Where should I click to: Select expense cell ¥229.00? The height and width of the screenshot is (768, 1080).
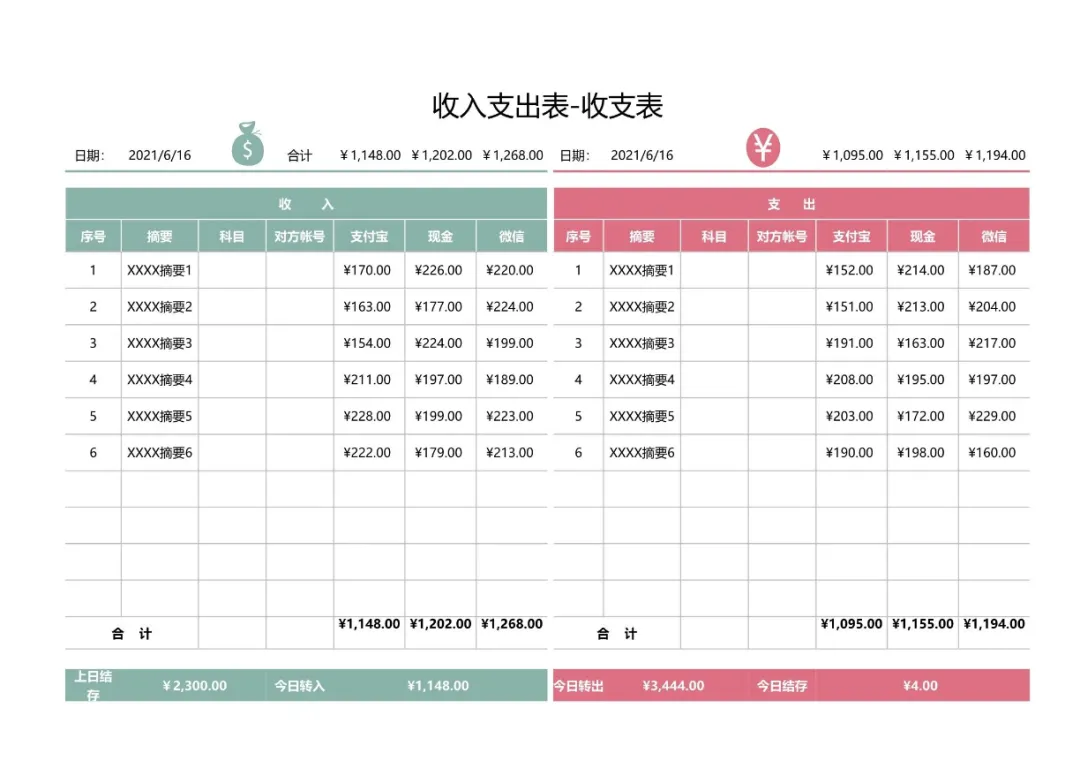[992, 416]
